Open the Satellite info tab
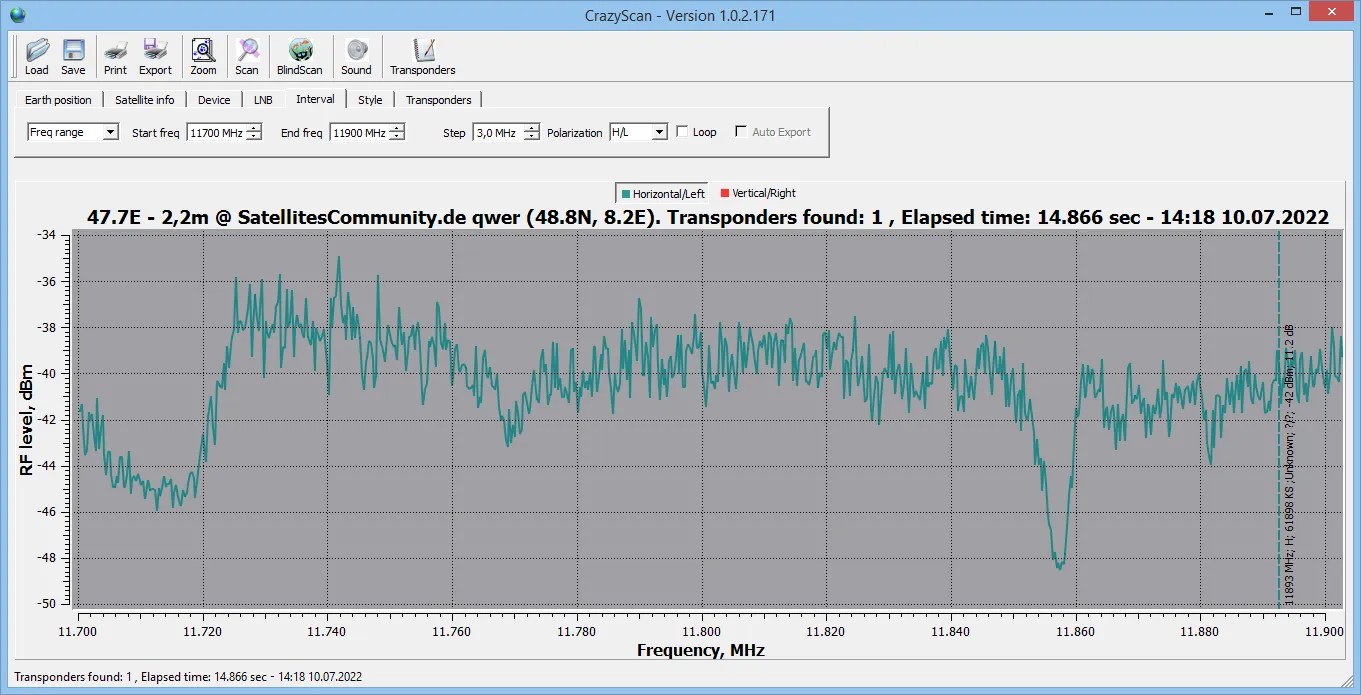 [144, 99]
